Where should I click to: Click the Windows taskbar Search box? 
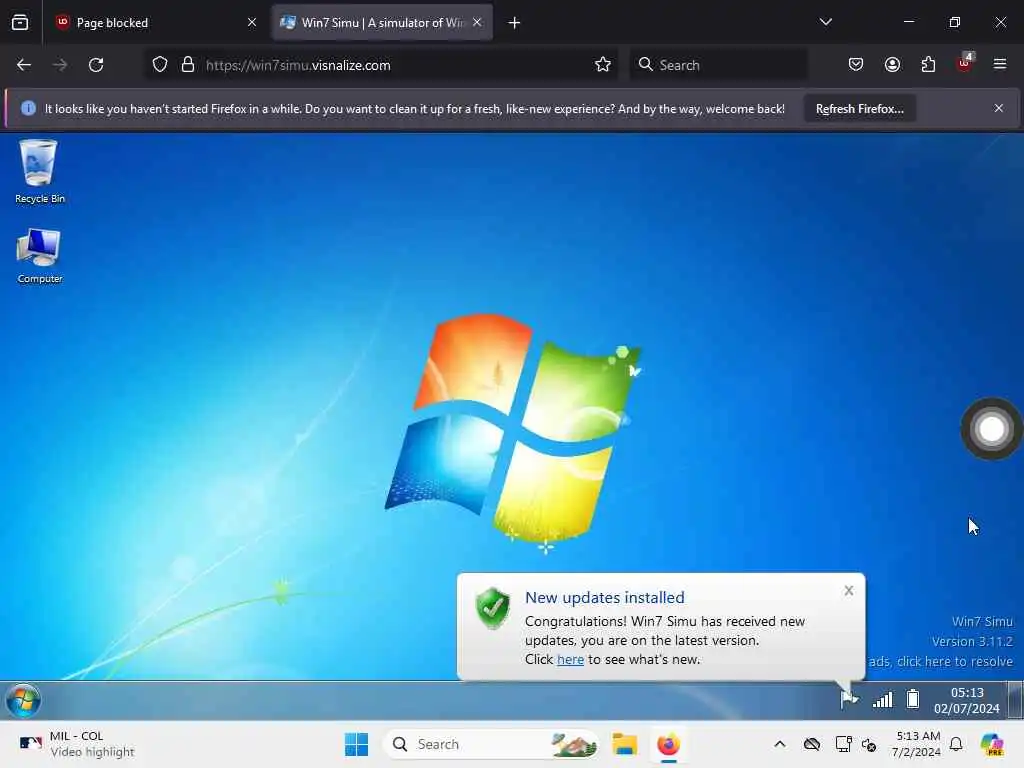(491, 744)
